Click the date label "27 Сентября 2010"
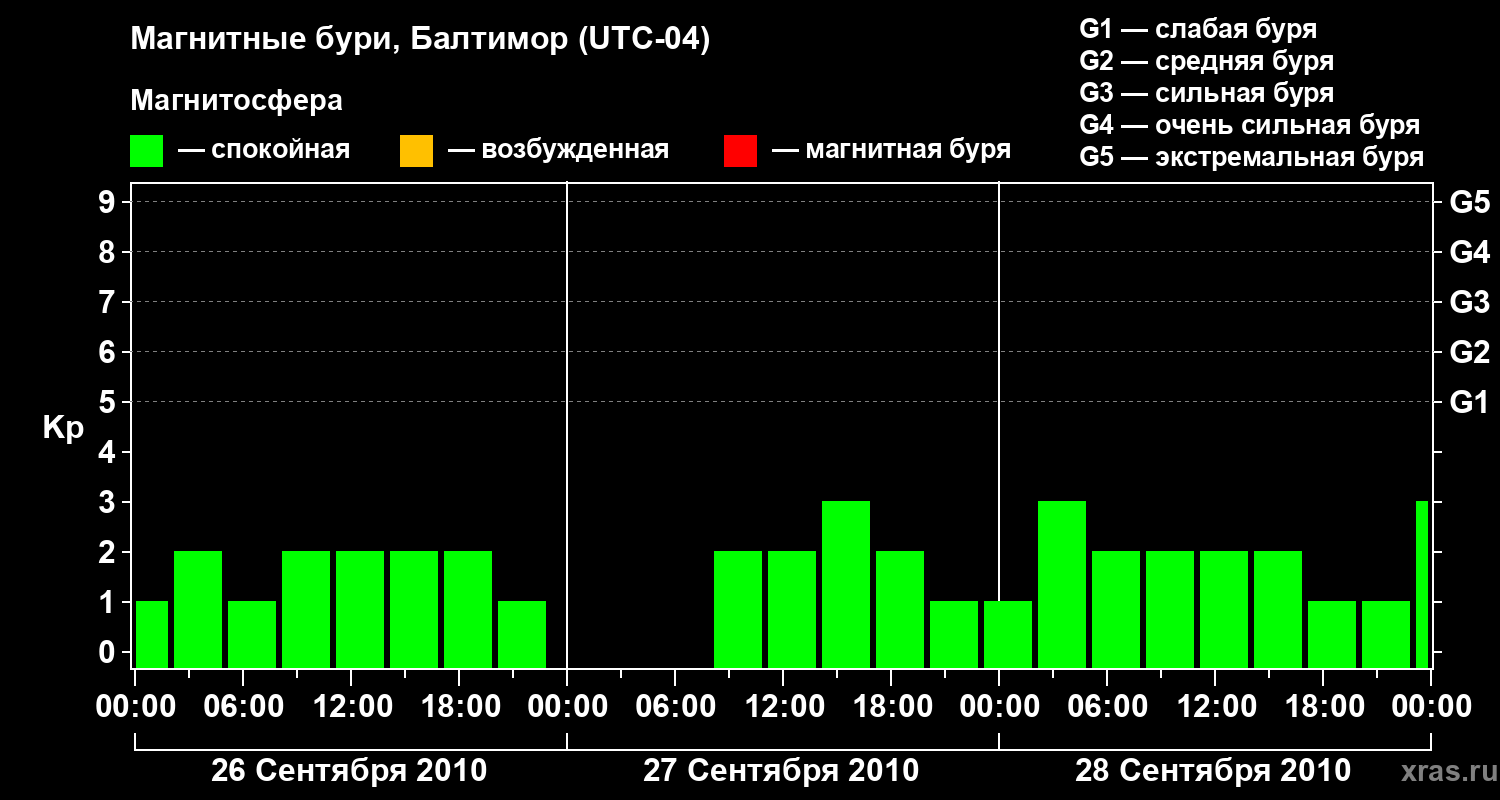The image size is (1500, 800). point(781,770)
